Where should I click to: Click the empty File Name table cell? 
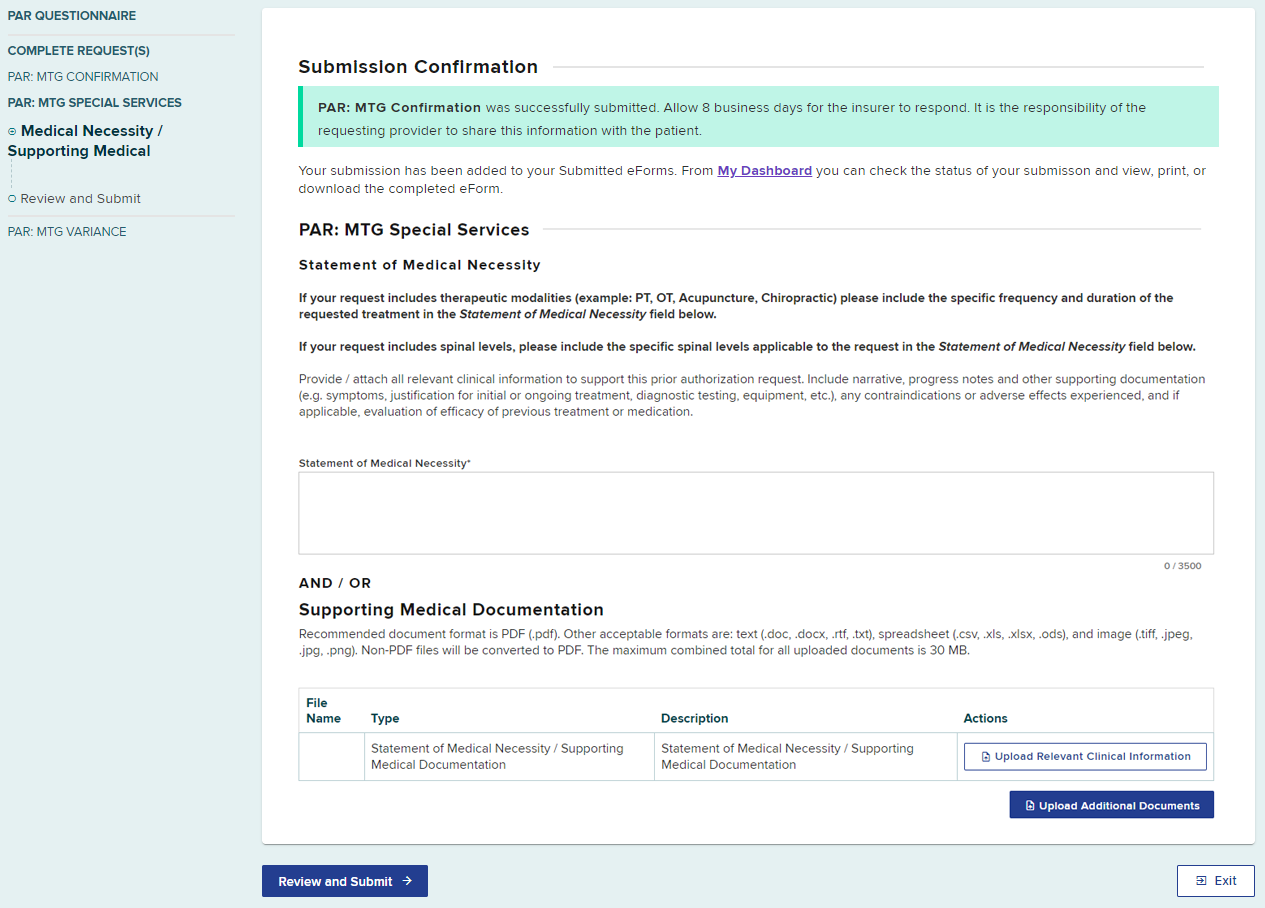(331, 757)
